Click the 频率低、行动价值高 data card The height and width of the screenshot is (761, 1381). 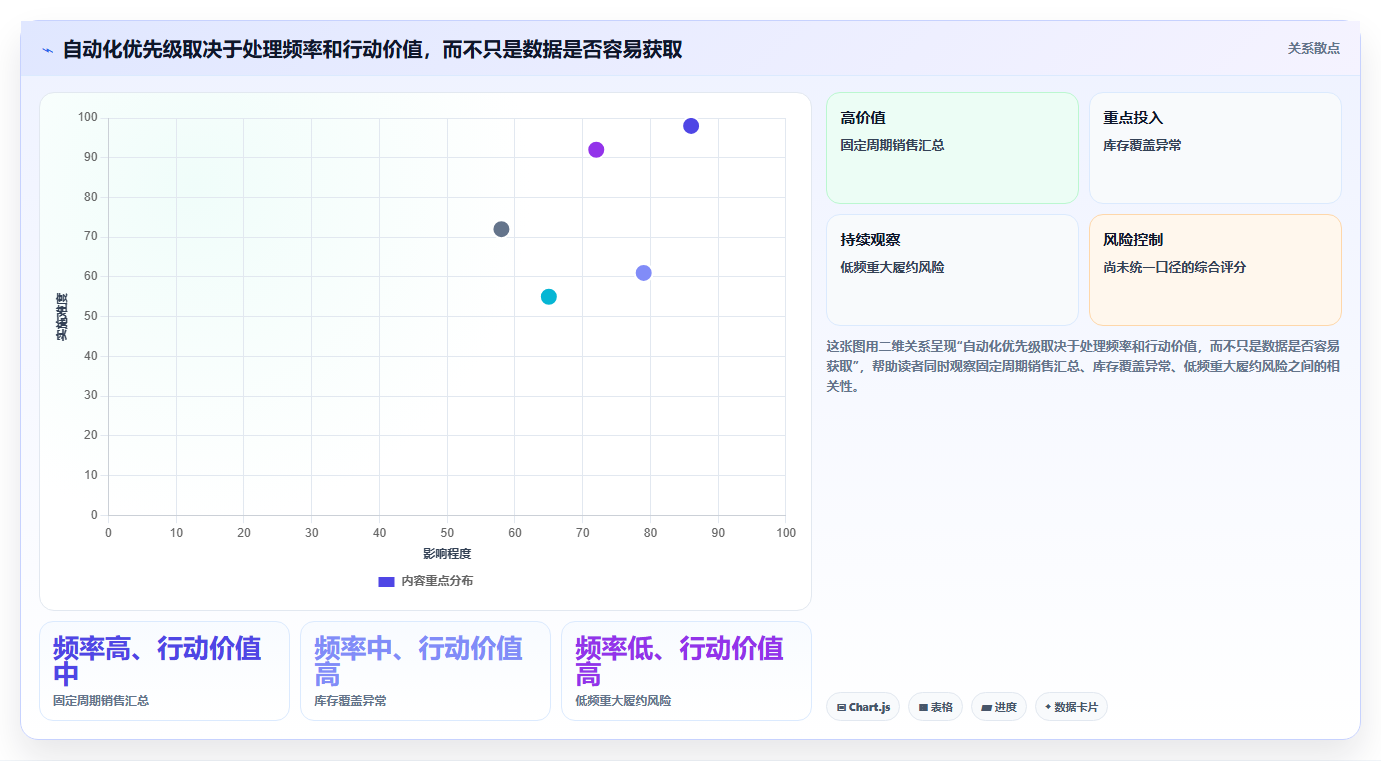point(686,671)
